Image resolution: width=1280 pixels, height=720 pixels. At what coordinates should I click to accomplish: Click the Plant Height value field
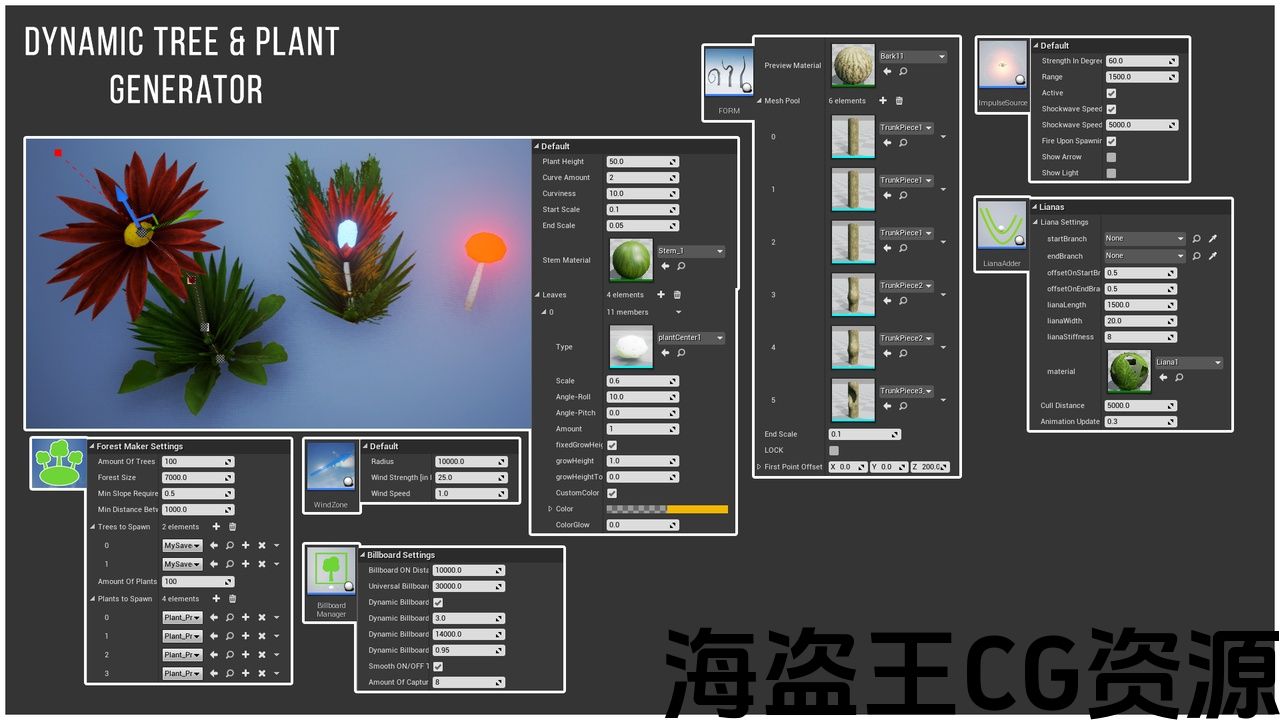[642, 162]
